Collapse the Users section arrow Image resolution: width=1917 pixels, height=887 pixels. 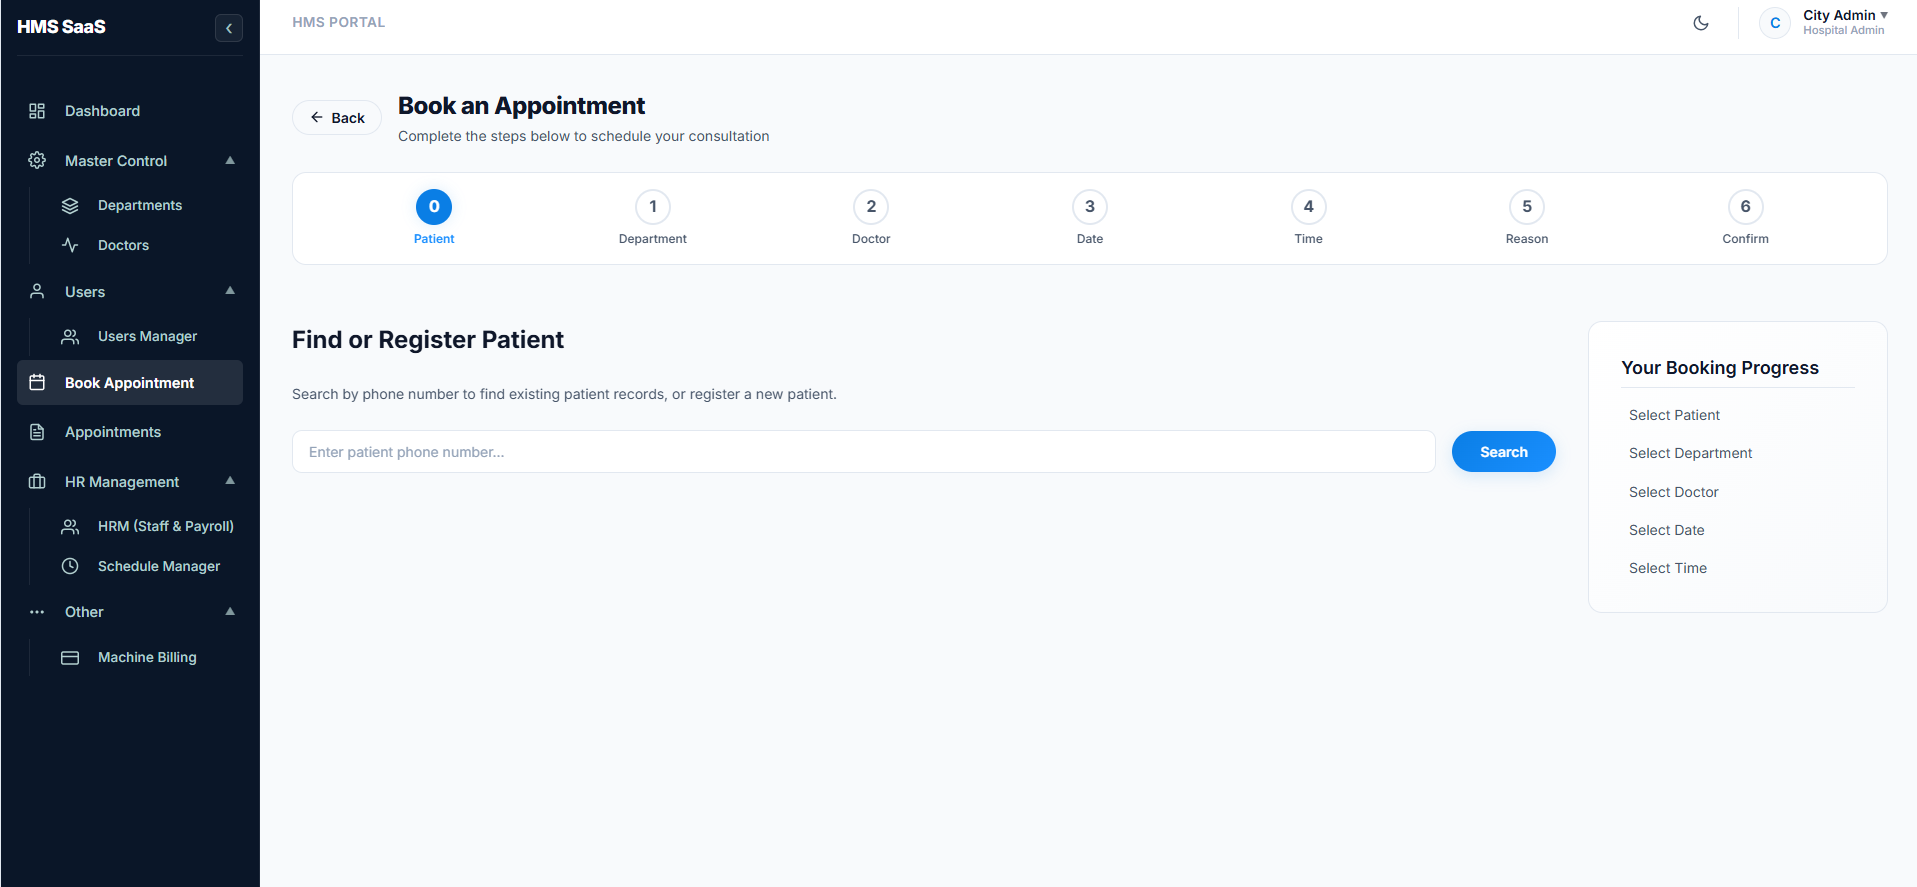230,291
